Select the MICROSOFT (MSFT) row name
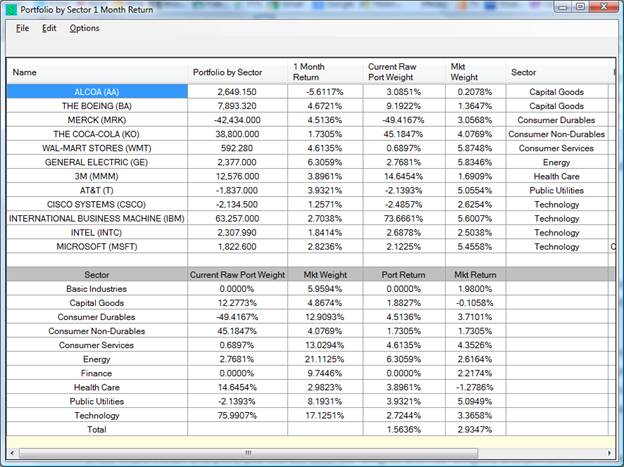 pos(97,246)
